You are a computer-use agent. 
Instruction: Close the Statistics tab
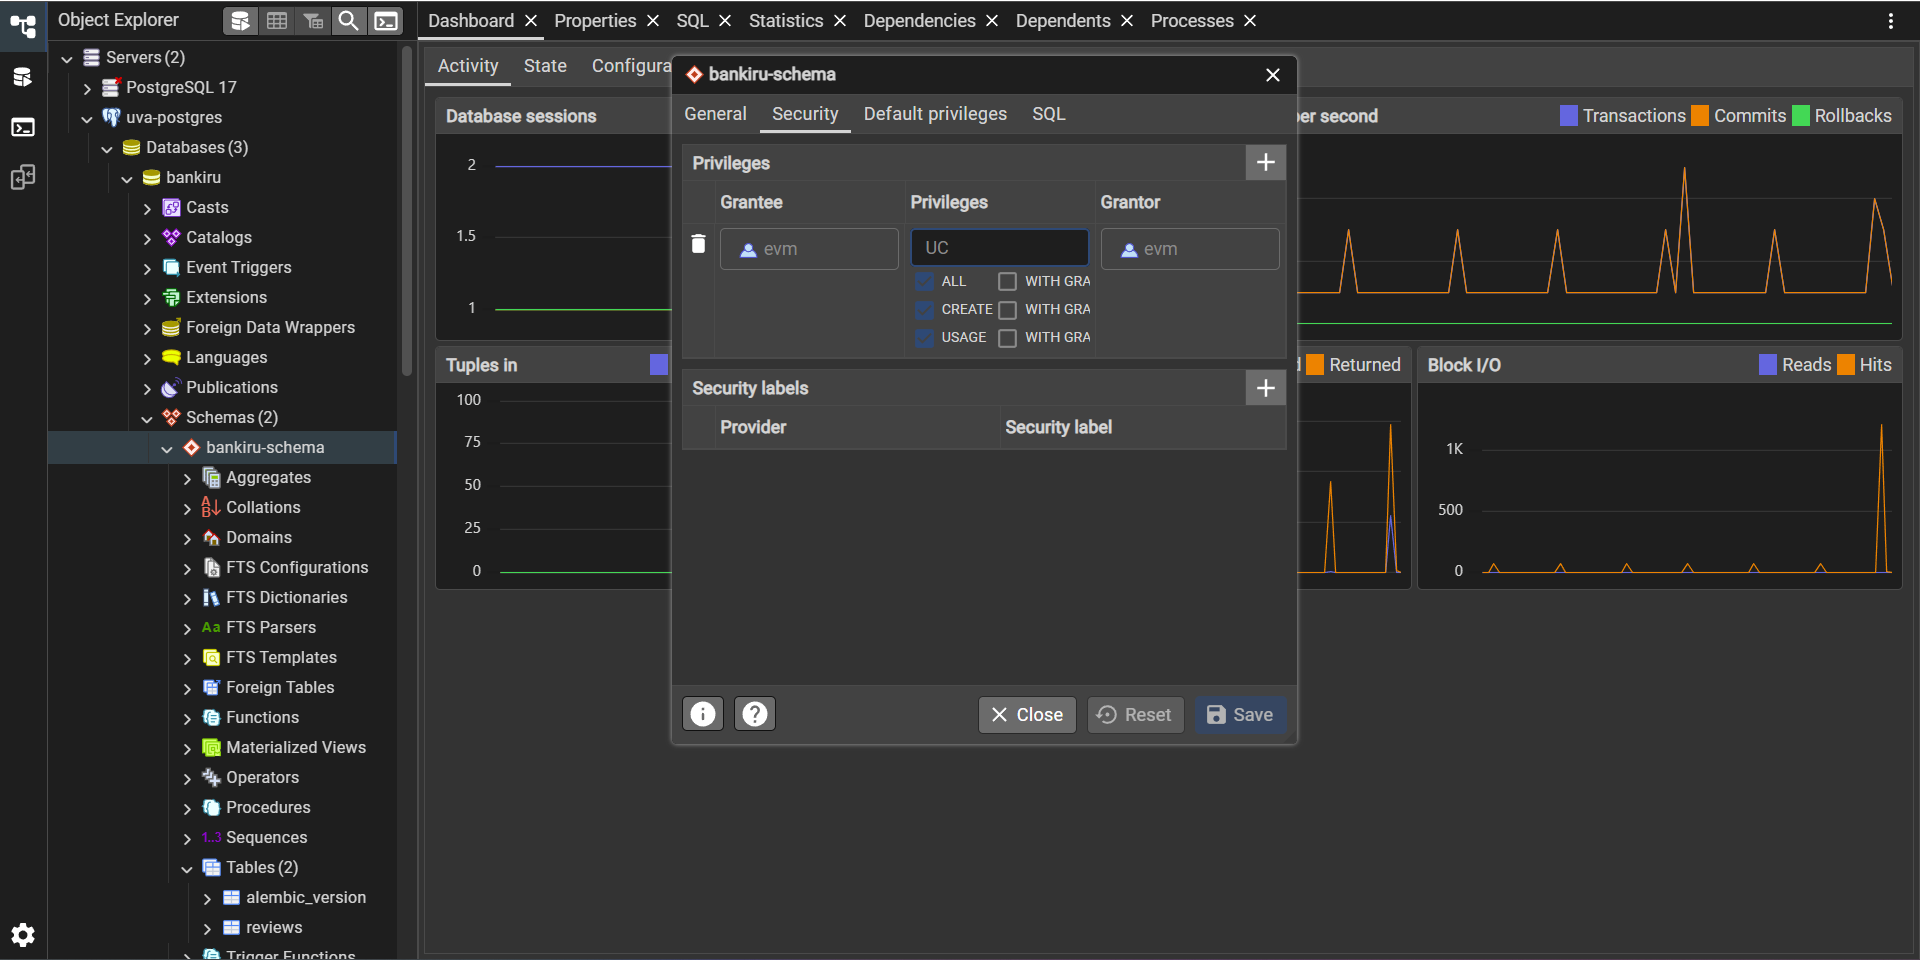tap(840, 21)
